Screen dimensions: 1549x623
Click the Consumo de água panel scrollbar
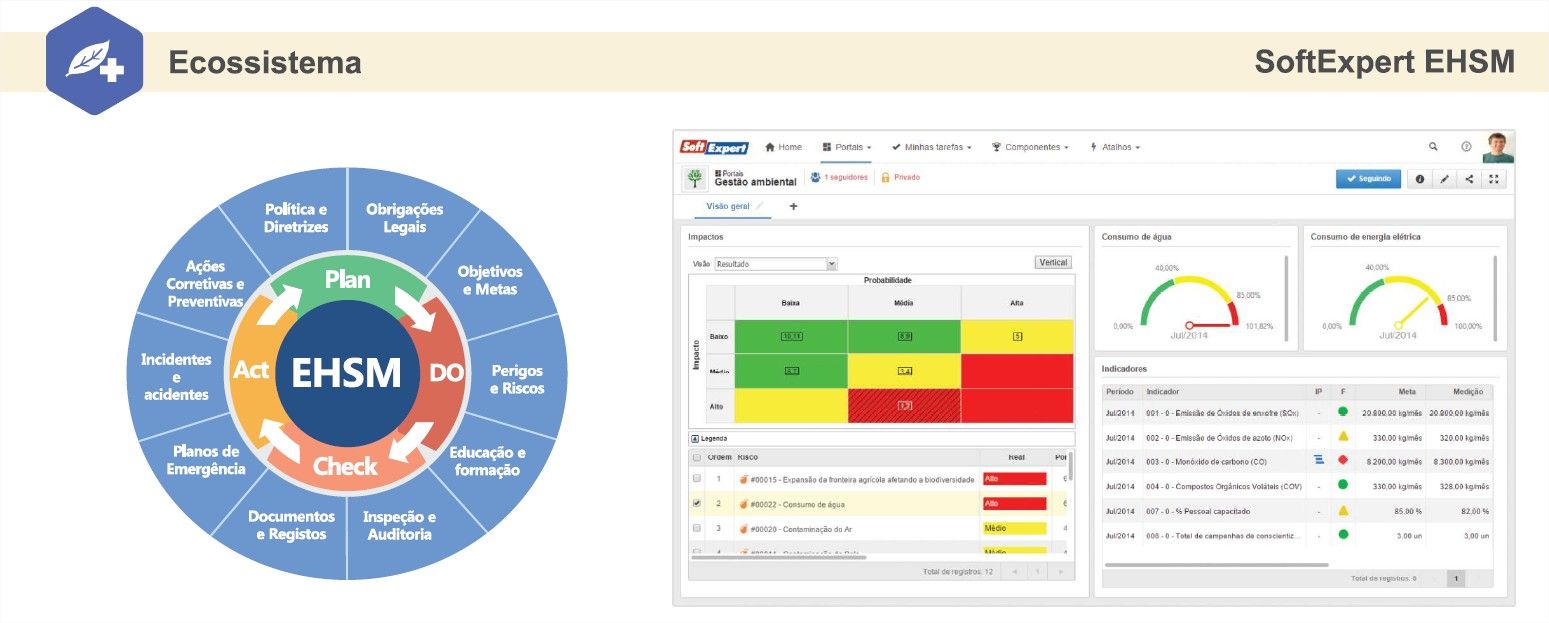pyautogui.click(x=1287, y=297)
